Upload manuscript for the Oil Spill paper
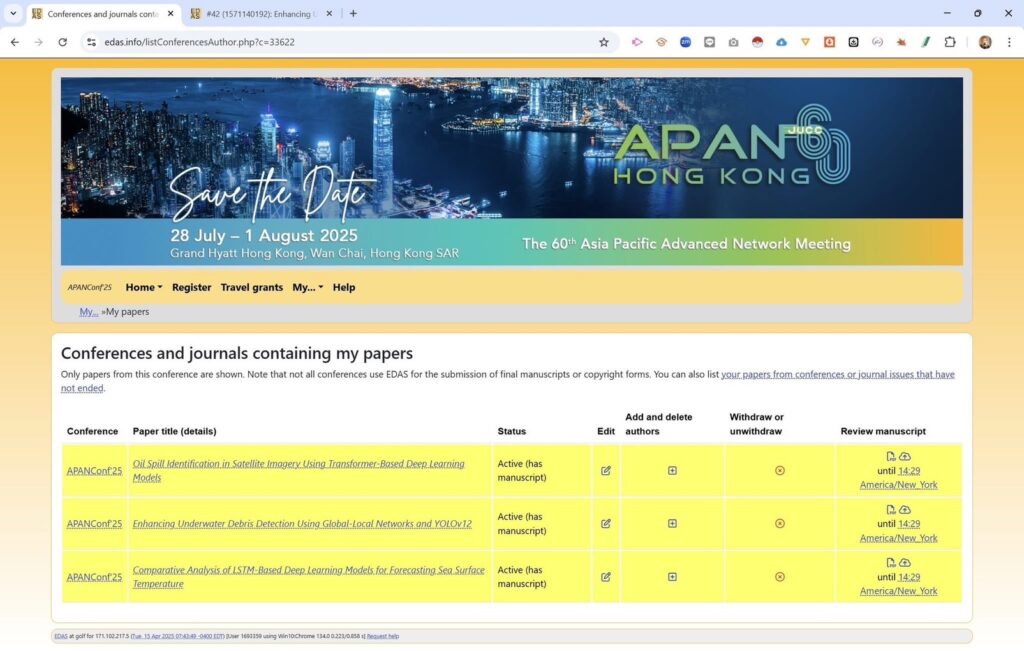The image size is (1024, 651). point(905,457)
